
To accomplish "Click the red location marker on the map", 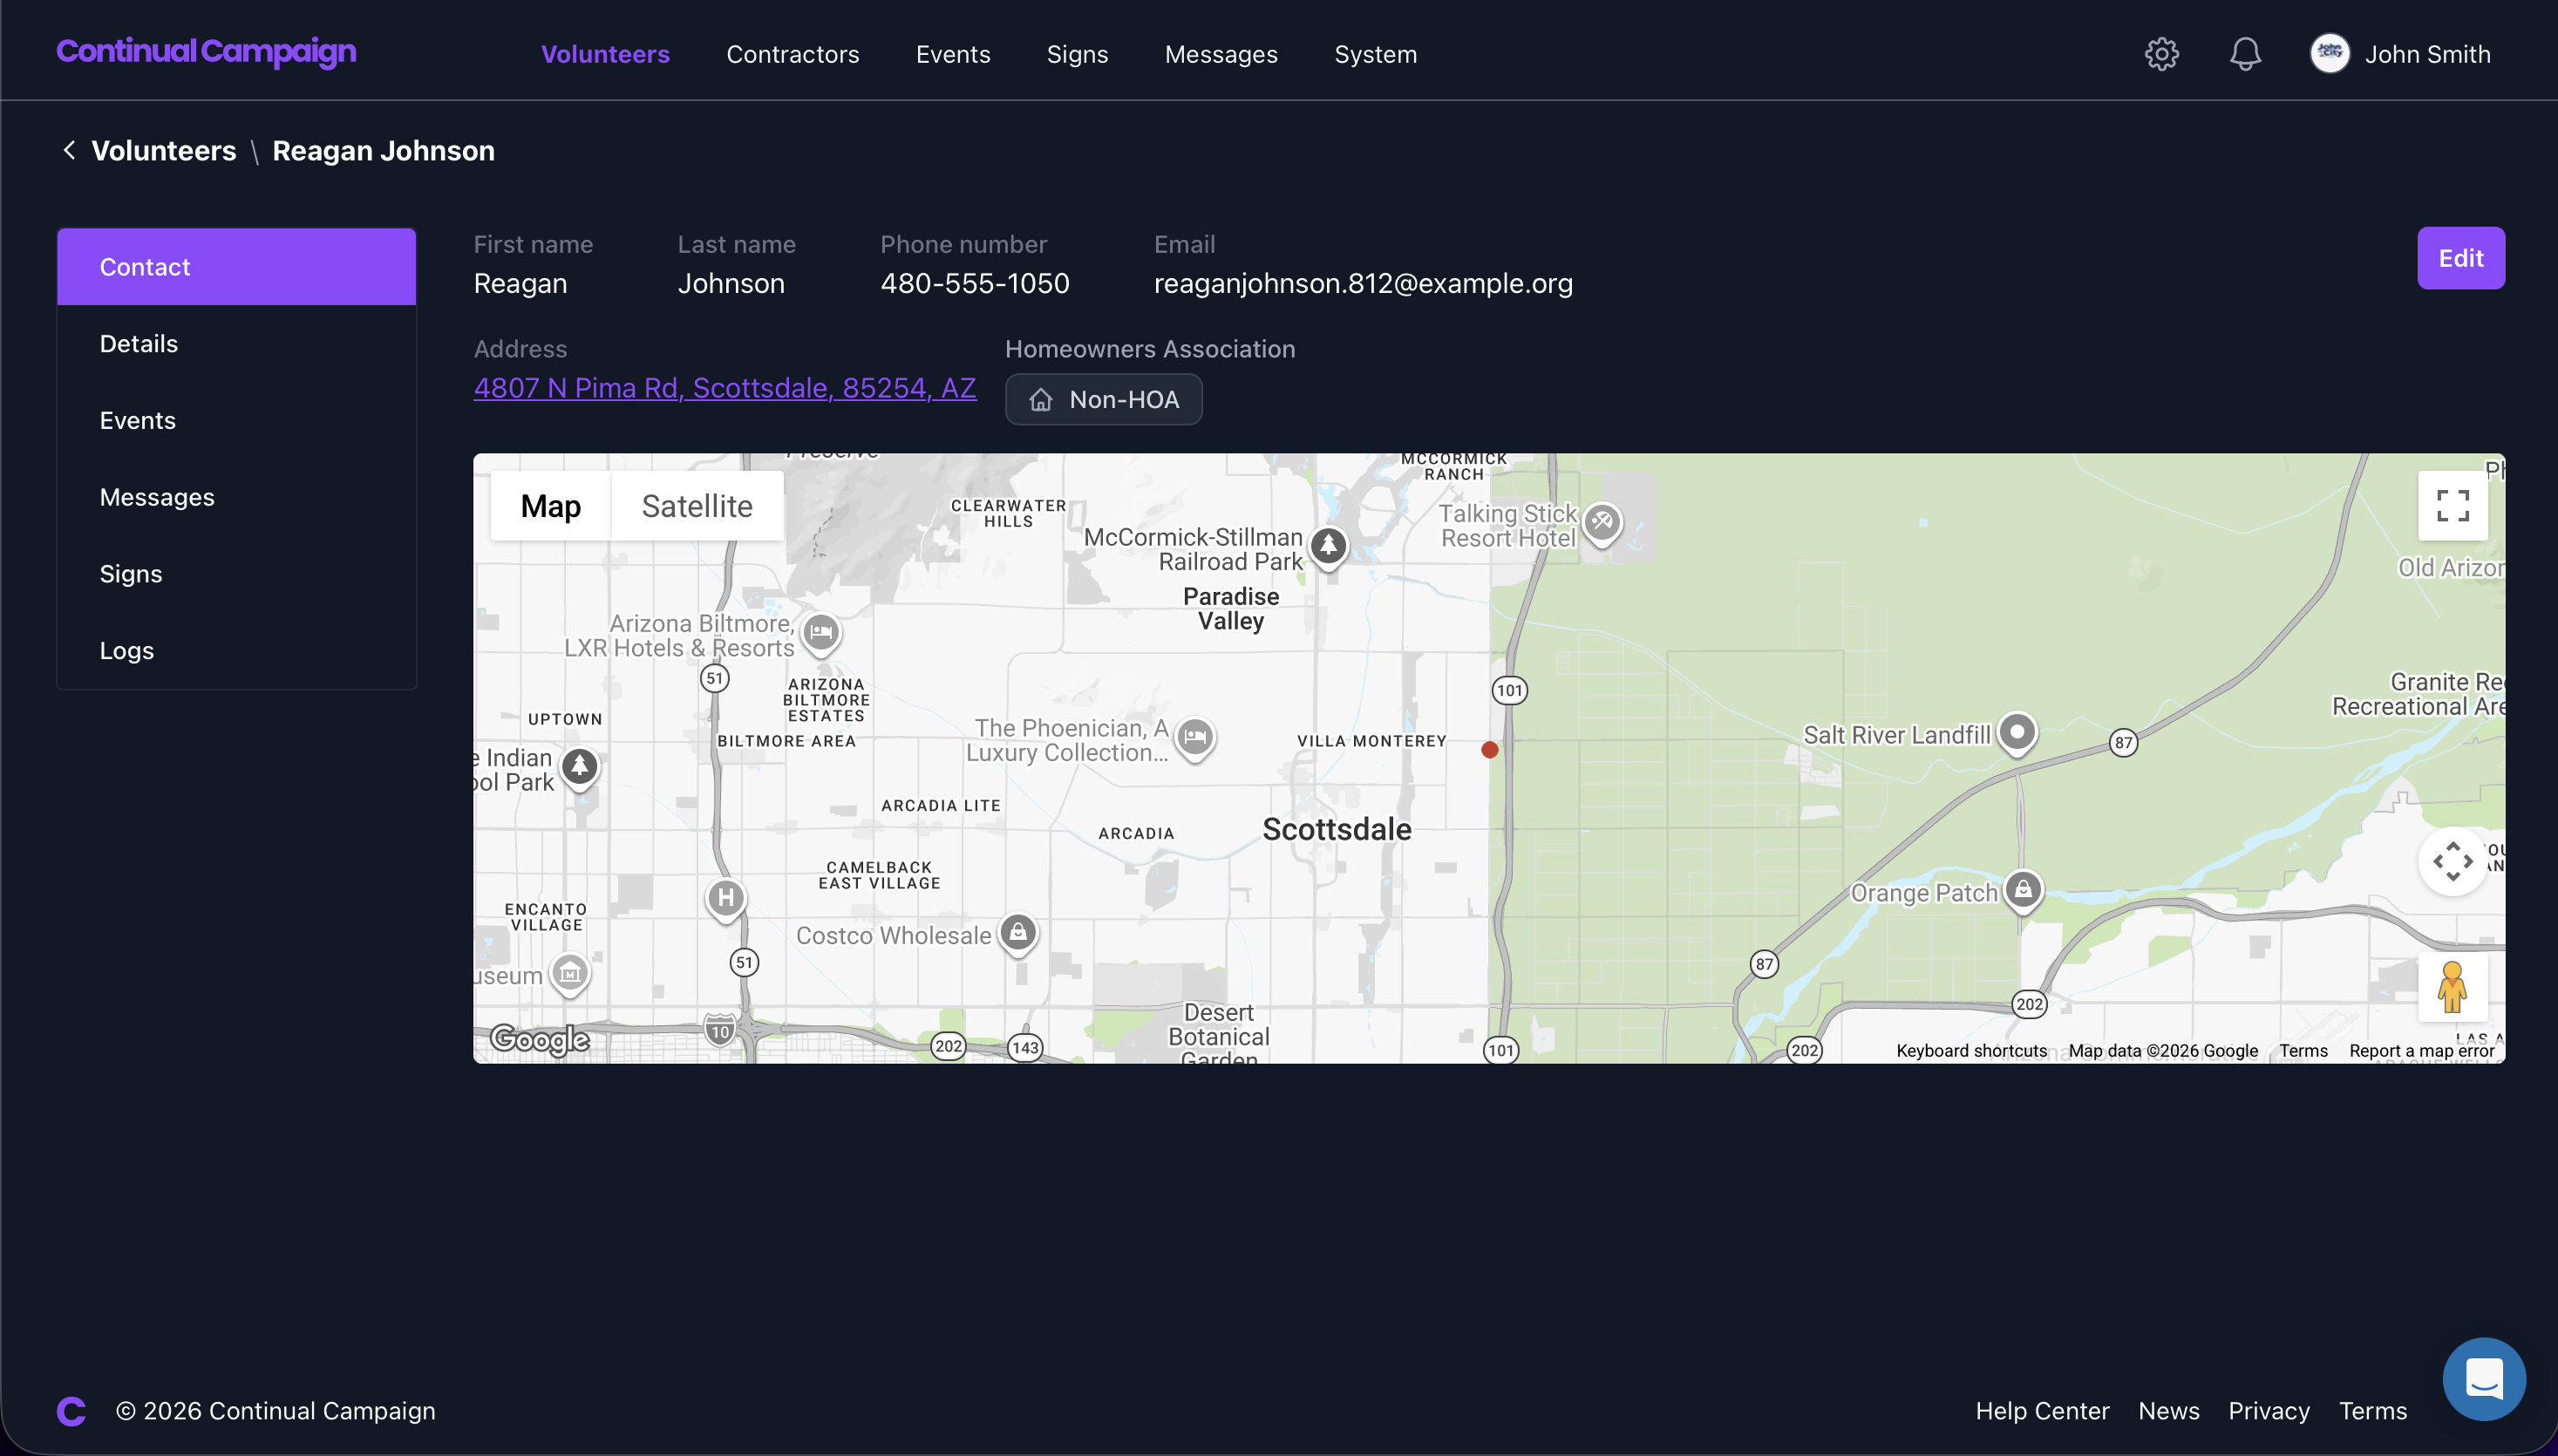I will click(1489, 750).
